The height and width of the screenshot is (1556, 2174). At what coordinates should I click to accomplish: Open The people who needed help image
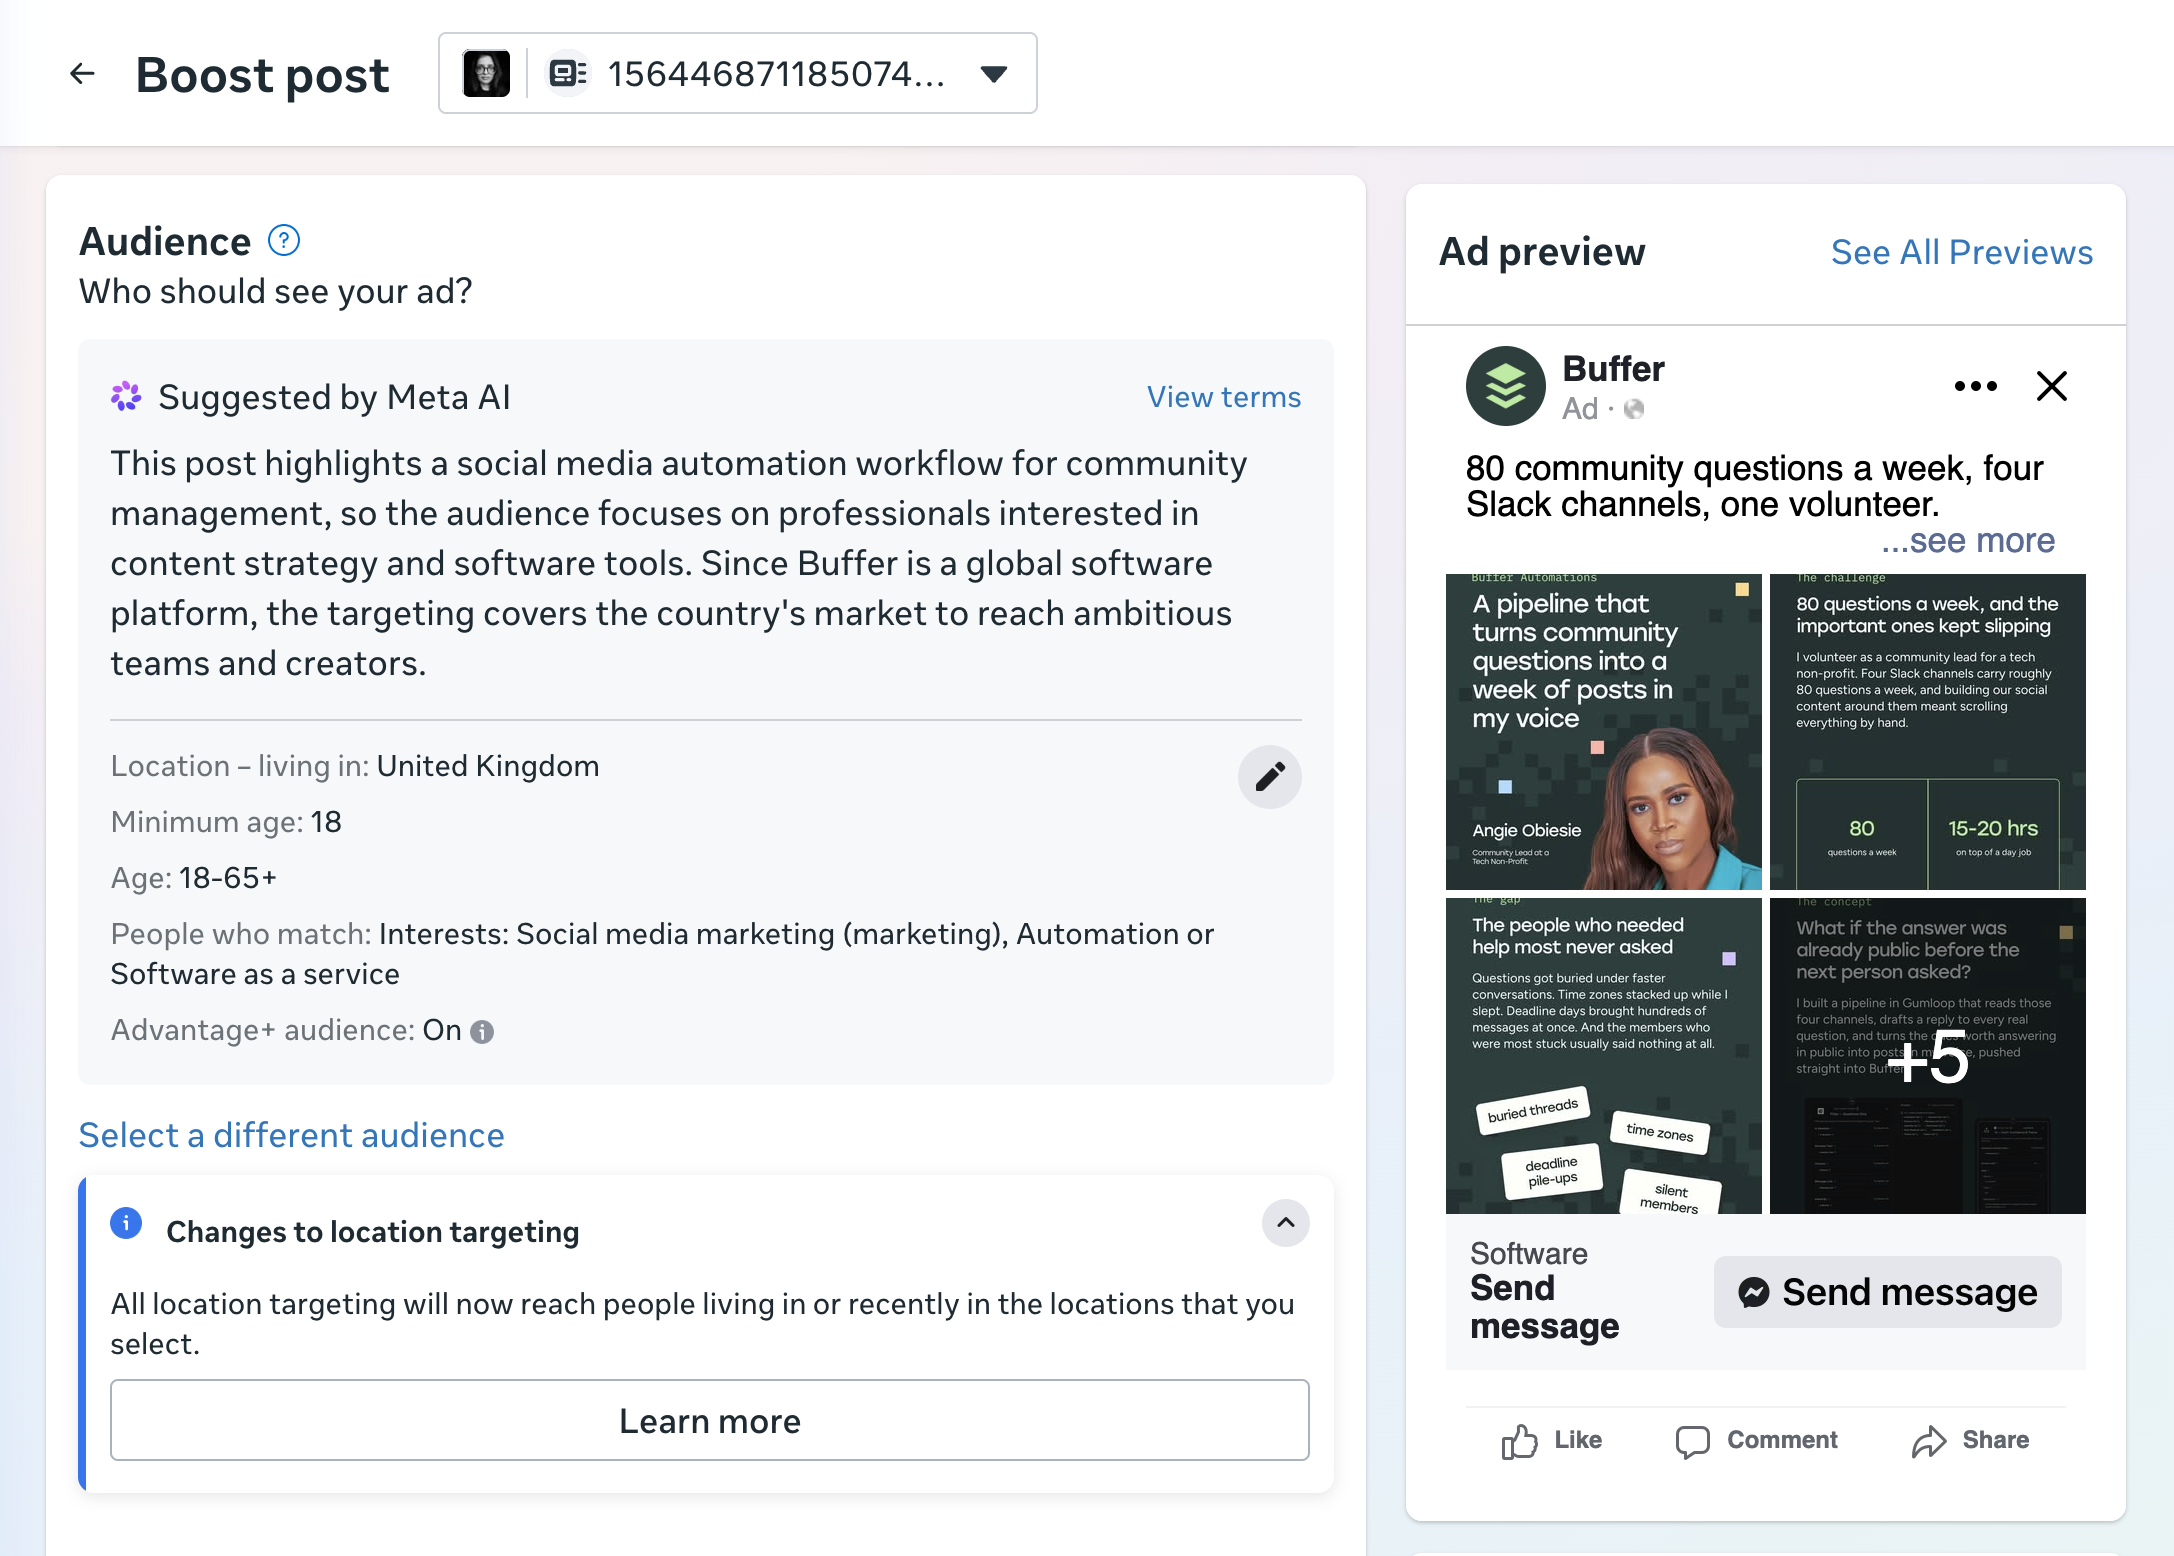click(x=1604, y=1056)
